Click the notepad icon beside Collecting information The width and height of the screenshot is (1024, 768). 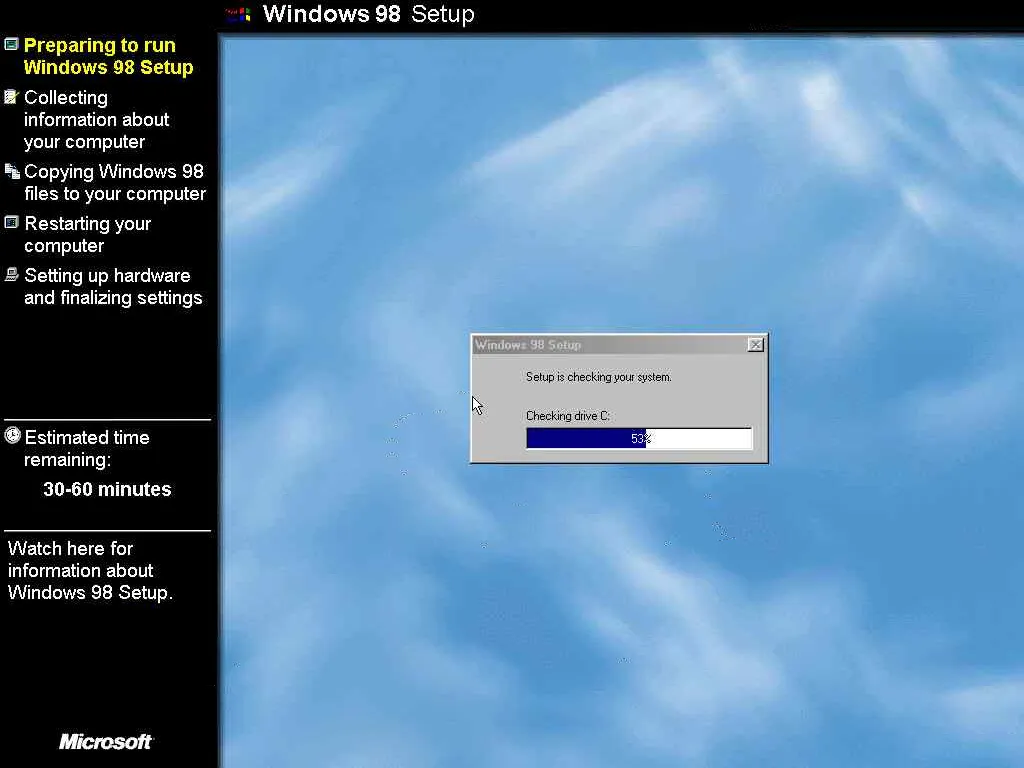pos(11,97)
